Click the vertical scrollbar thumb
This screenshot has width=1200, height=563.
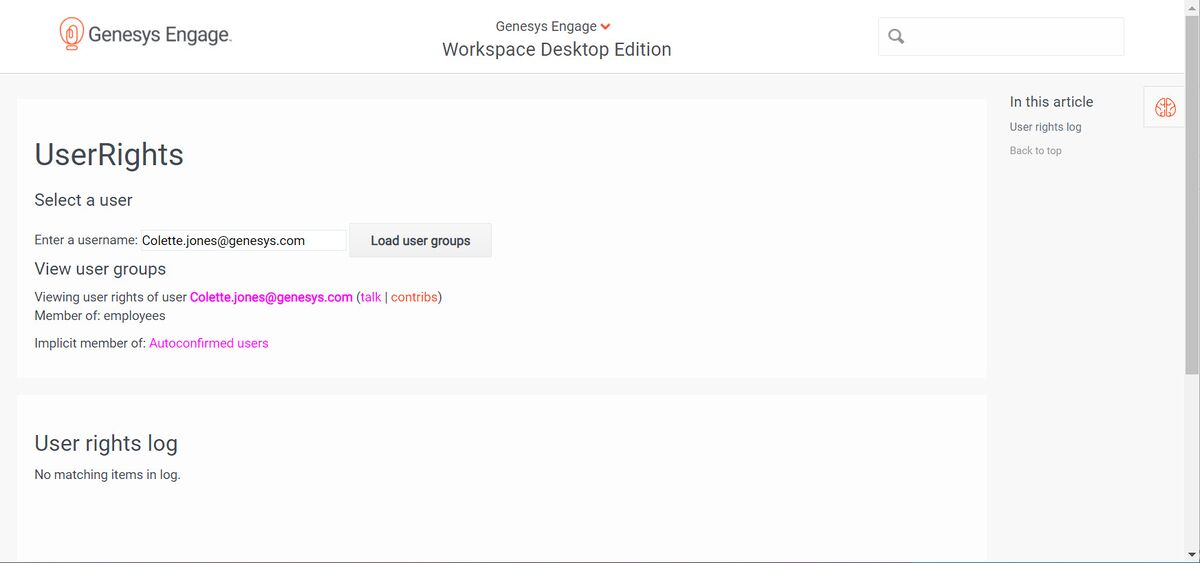point(1192,195)
